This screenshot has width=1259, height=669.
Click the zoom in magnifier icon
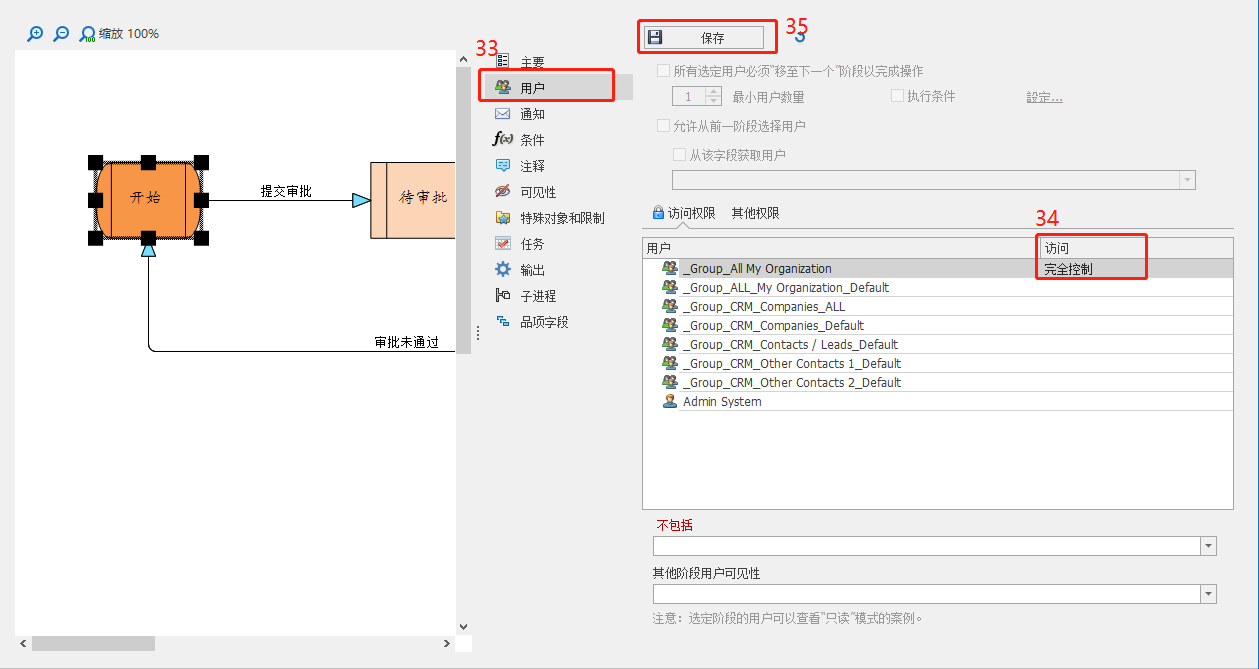coord(35,33)
